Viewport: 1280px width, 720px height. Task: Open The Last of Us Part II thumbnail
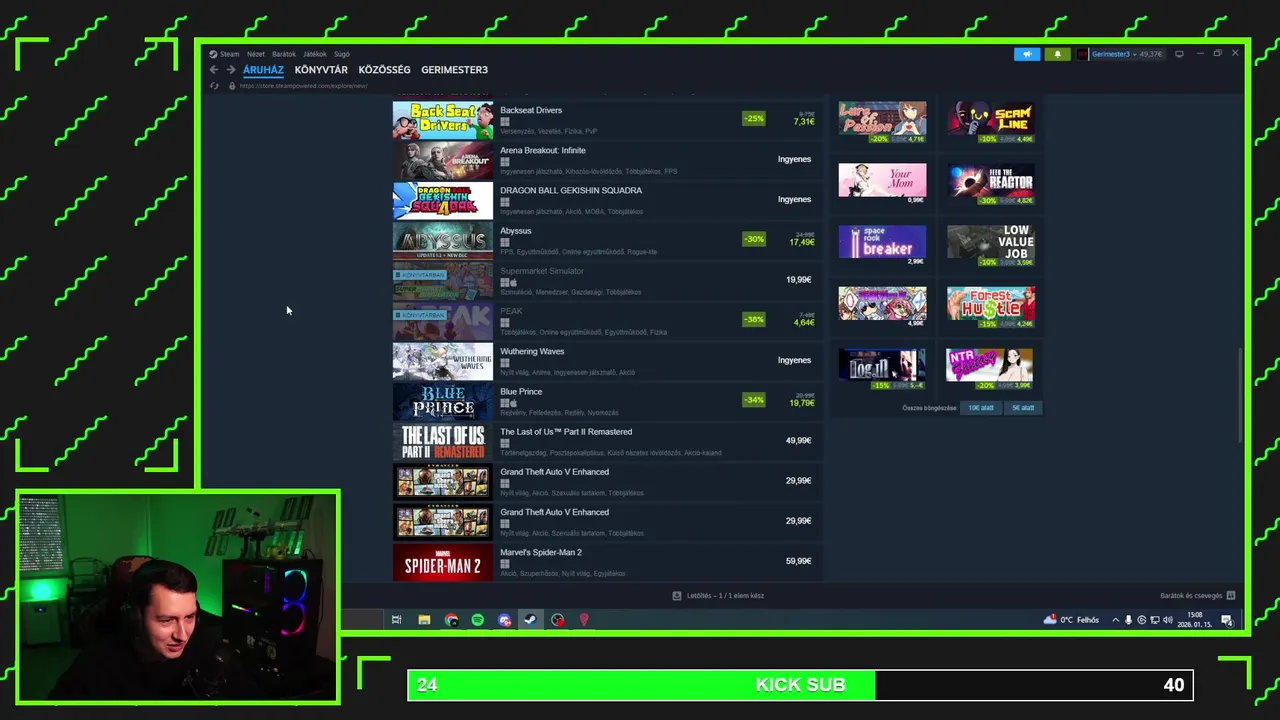[x=443, y=441]
